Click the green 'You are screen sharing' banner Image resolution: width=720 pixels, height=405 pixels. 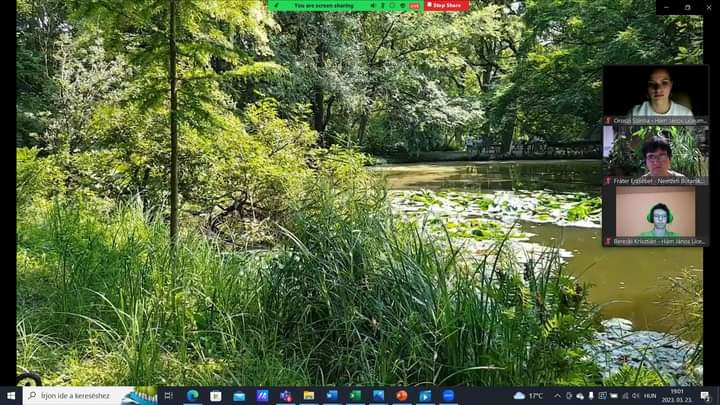[323, 5]
